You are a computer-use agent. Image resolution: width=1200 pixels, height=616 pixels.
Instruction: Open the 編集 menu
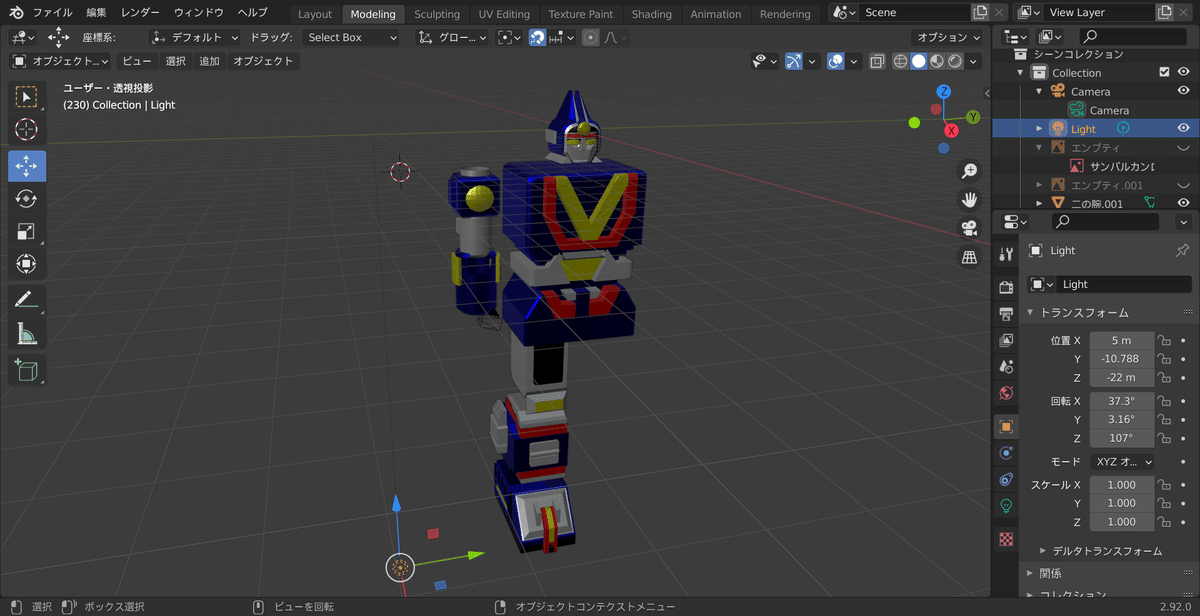[96, 13]
